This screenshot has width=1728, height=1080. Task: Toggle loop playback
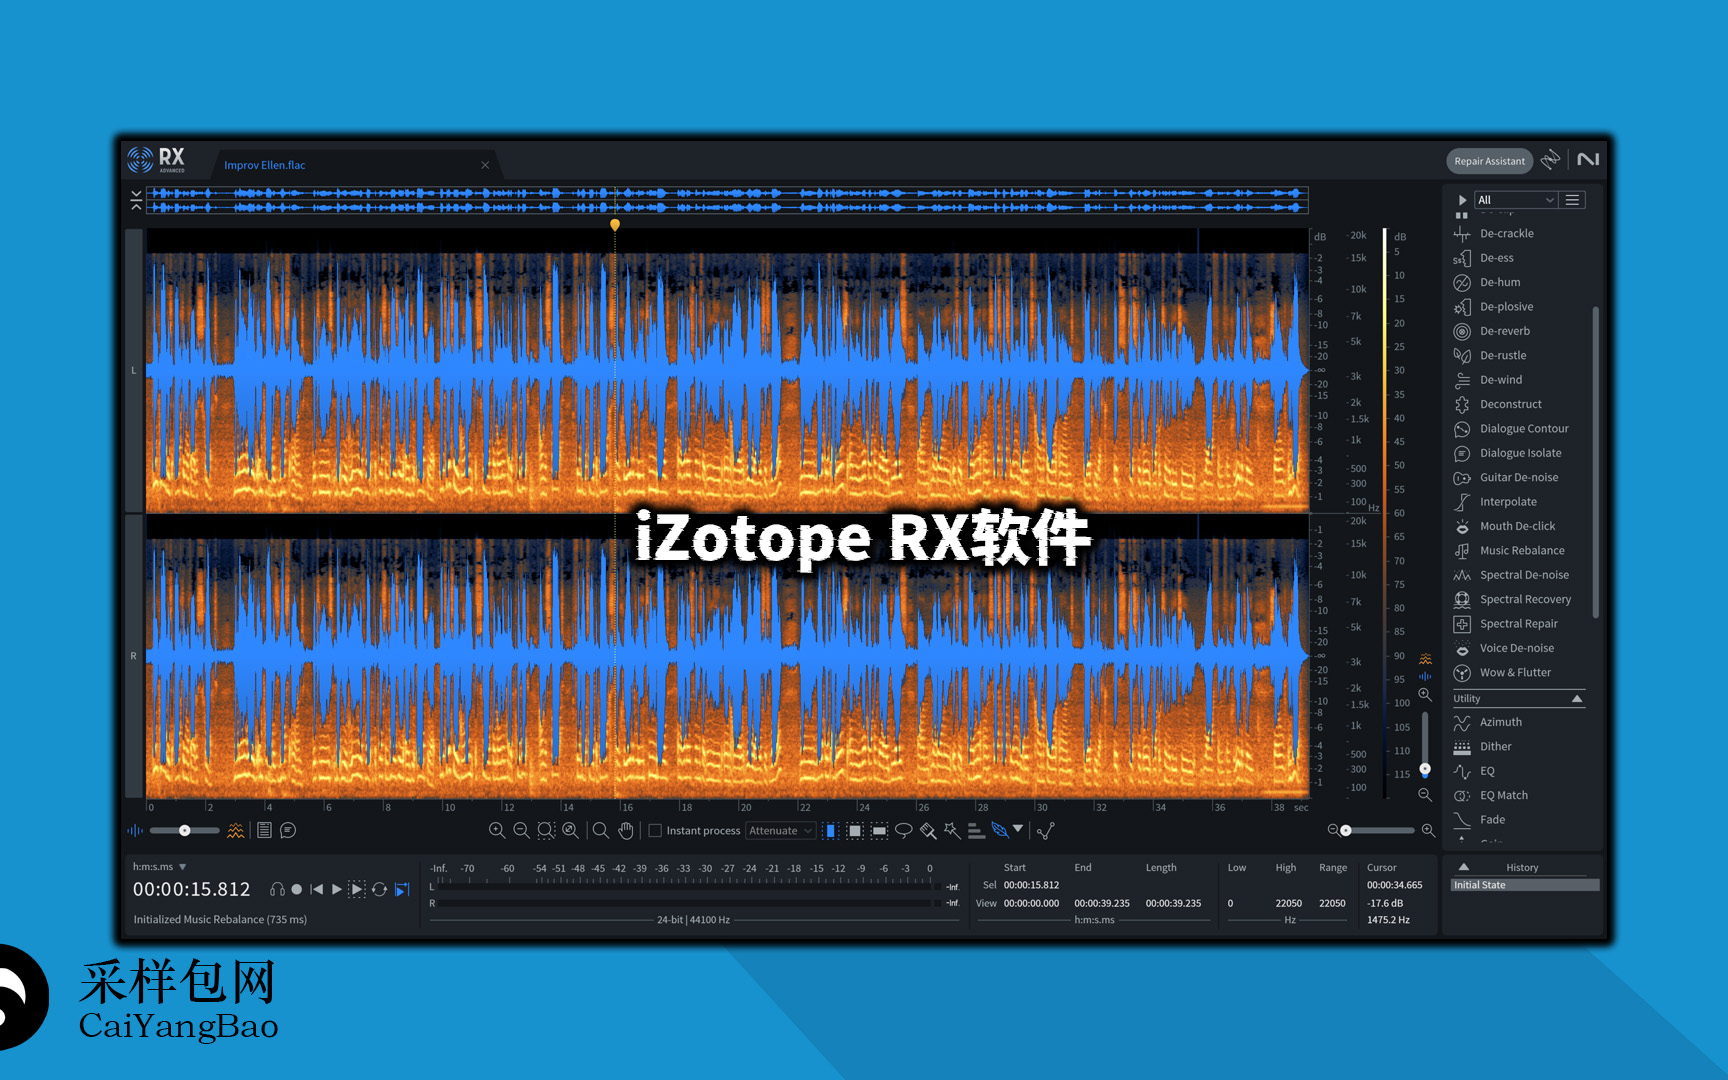coord(380,889)
